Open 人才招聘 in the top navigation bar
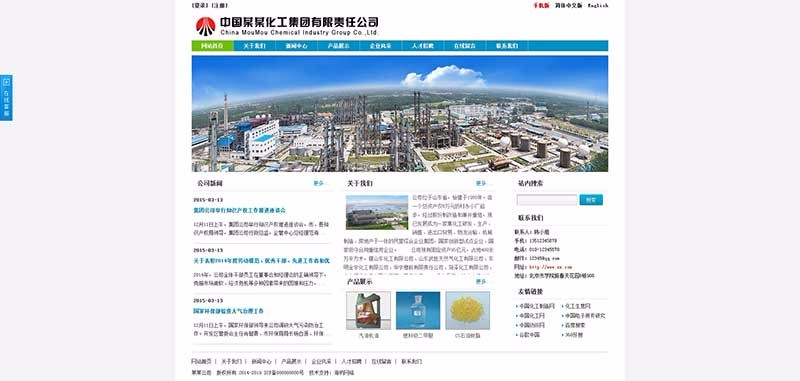Viewport: 800px width, 381px height. point(422,46)
